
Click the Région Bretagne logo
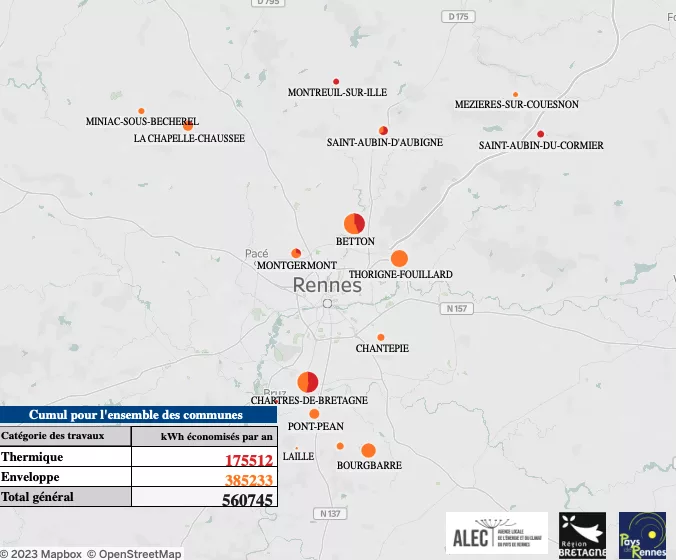582,534
